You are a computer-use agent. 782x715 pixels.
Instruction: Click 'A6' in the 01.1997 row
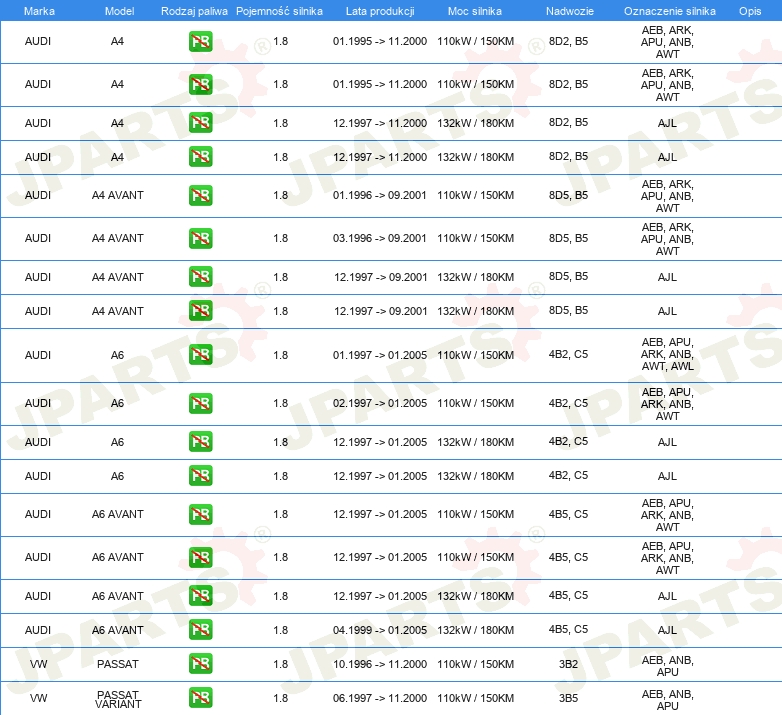pyautogui.click(x=117, y=355)
